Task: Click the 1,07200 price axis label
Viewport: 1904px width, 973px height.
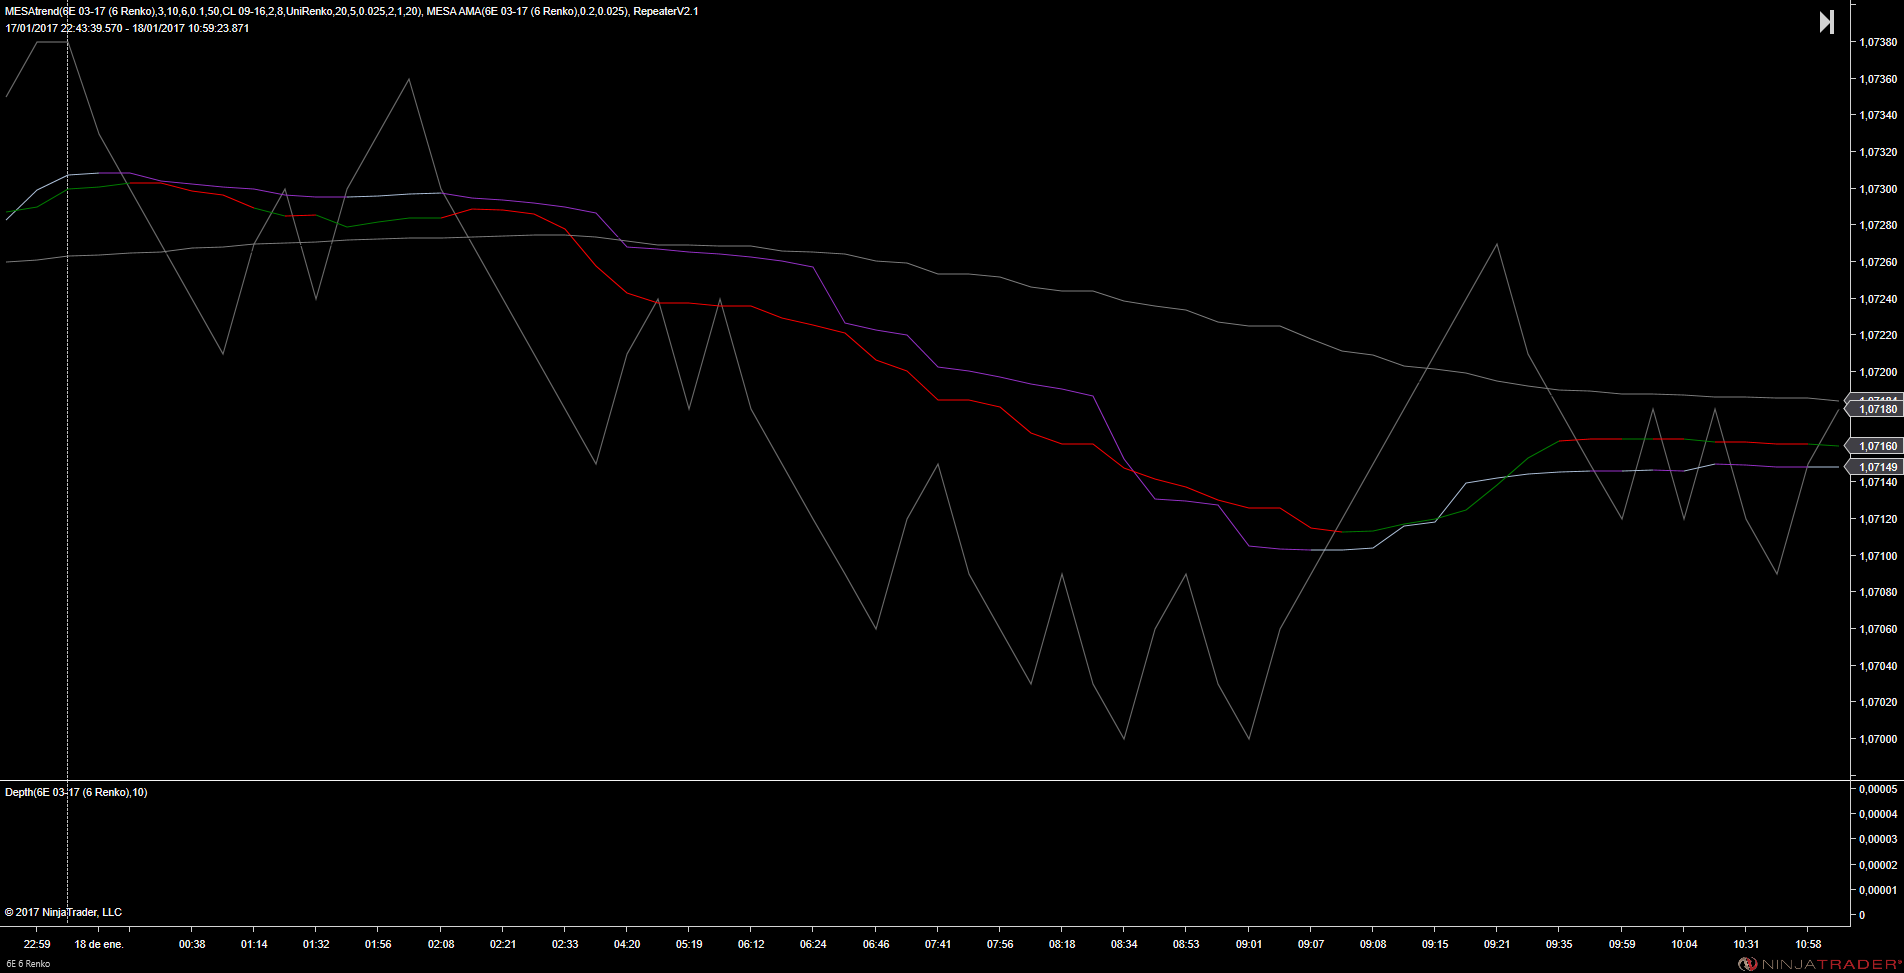Action: pyautogui.click(x=1878, y=372)
